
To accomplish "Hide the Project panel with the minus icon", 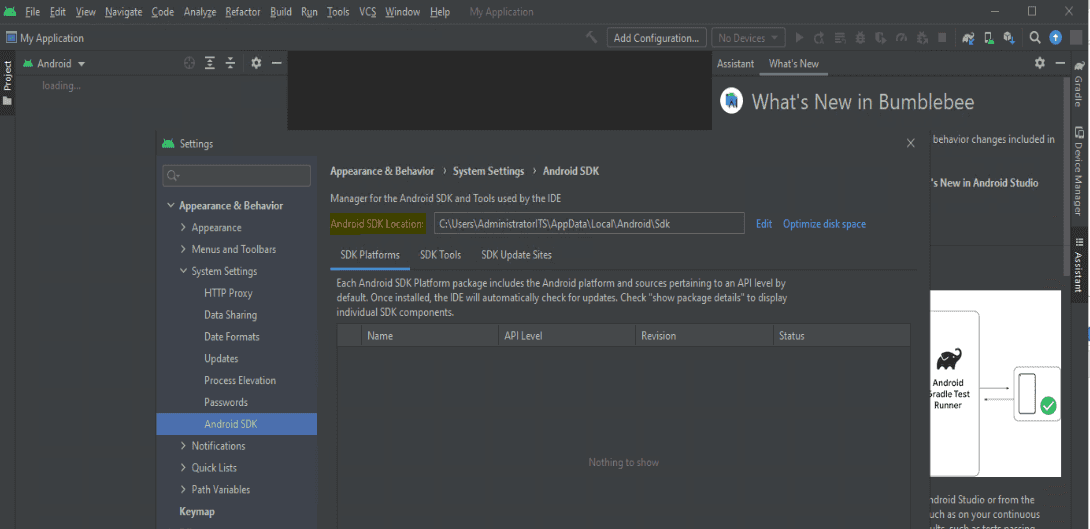I will (x=276, y=63).
